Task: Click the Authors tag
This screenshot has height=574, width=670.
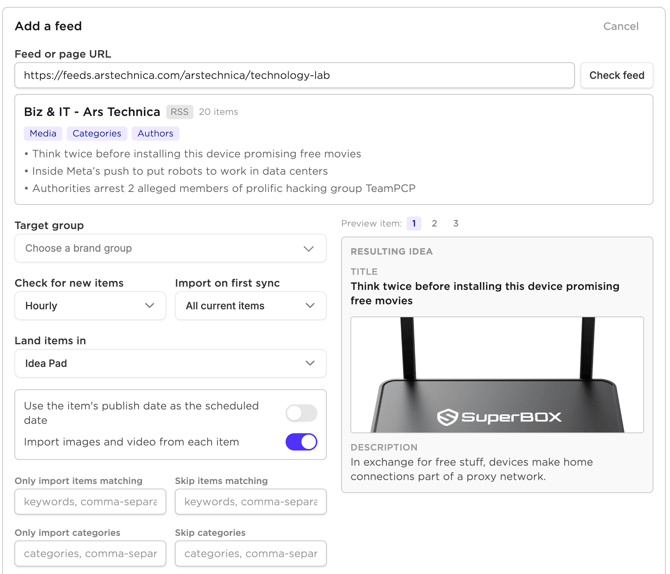Action: [x=155, y=133]
